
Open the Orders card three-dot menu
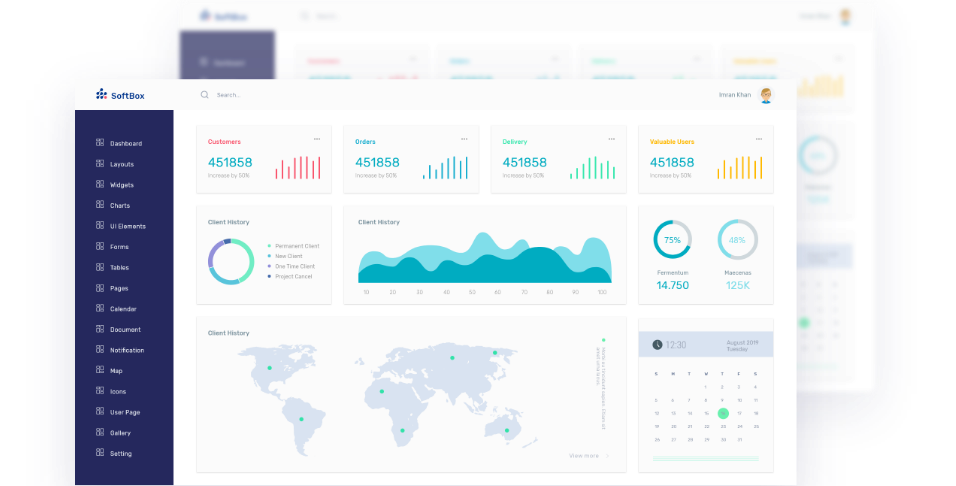[x=464, y=139]
